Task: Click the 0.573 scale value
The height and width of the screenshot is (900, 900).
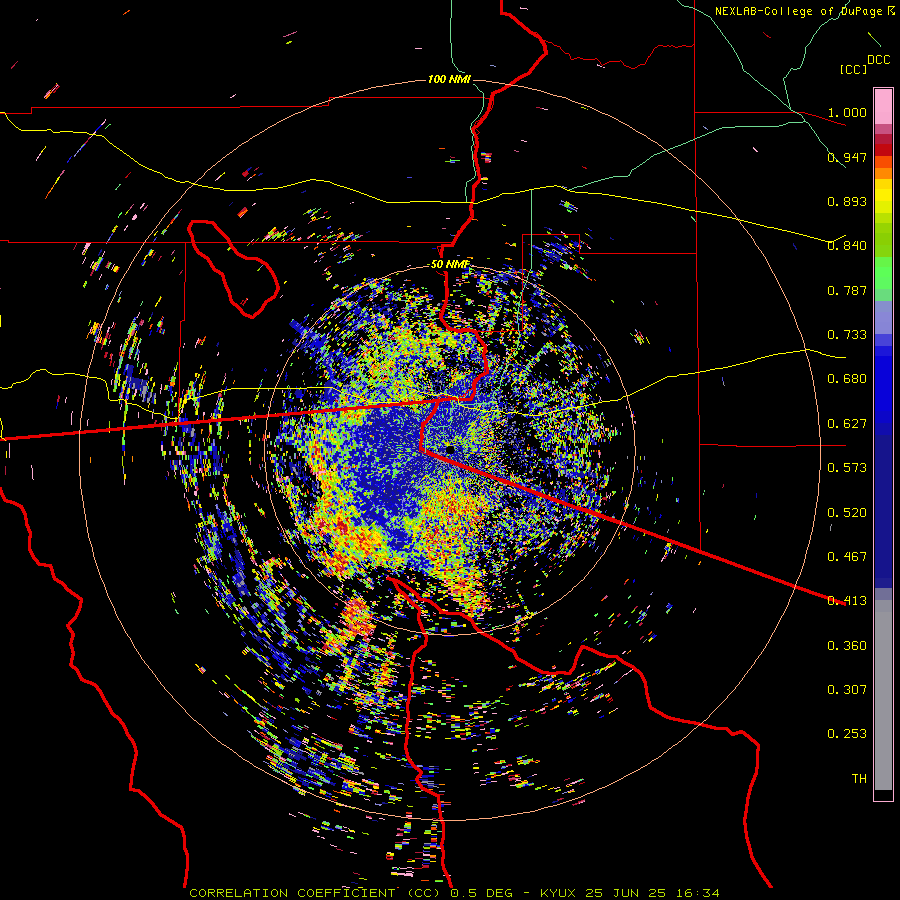Action: tap(847, 468)
